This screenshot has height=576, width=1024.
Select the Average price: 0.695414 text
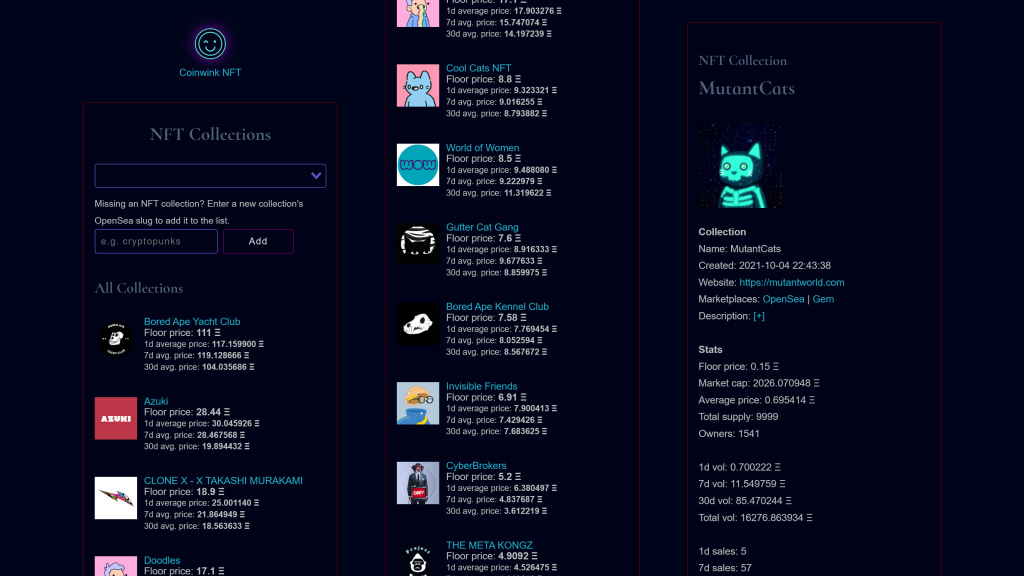(x=756, y=400)
